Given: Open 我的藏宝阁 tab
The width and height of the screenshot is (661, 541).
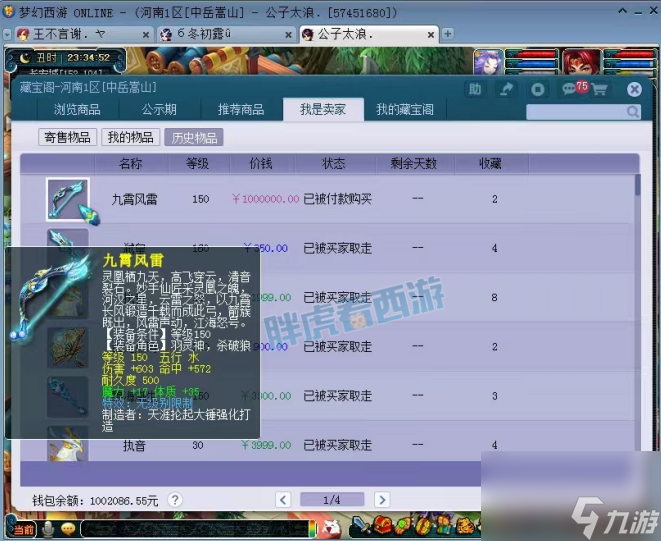Looking at the screenshot, I should pos(405,110).
